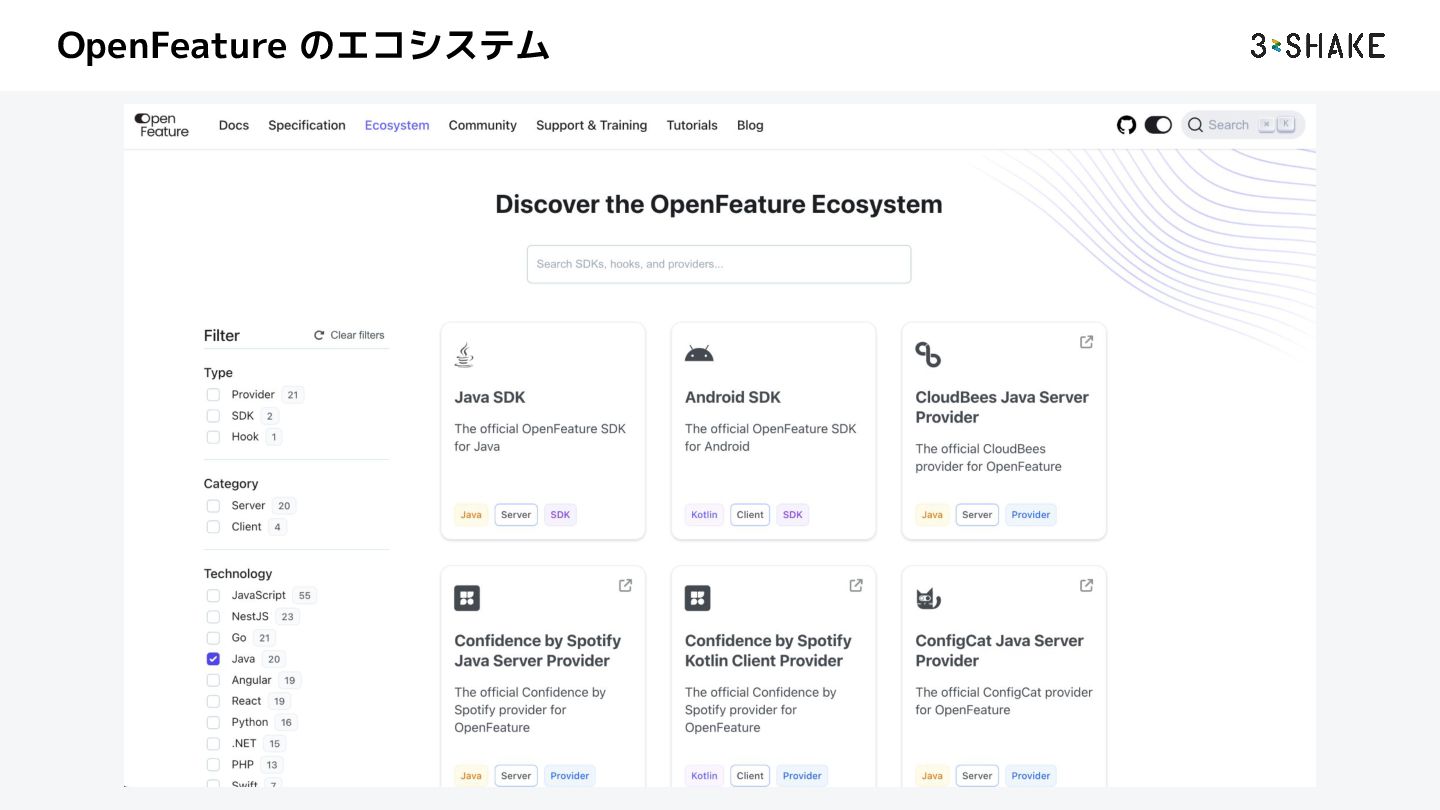Click Kotlin tag on Confidence Kotlin Client card
The width and height of the screenshot is (1440, 810).
tap(704, 776)
